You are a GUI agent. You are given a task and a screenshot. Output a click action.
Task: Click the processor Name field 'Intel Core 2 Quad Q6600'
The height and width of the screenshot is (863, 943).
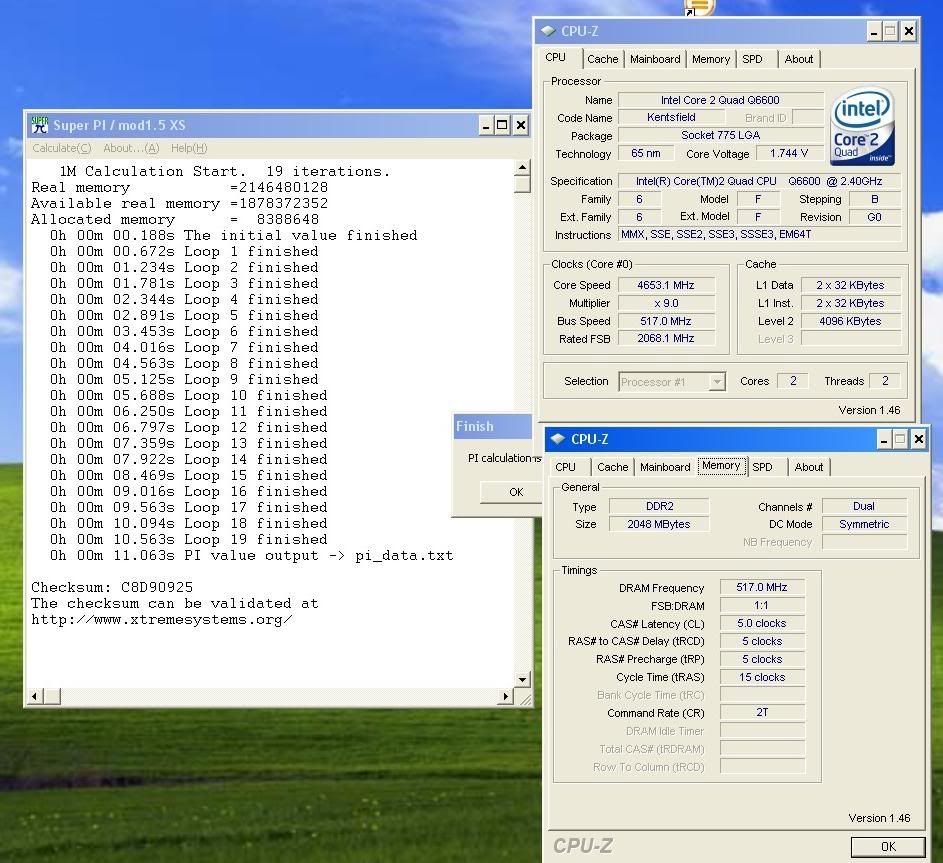pos(720,100)
